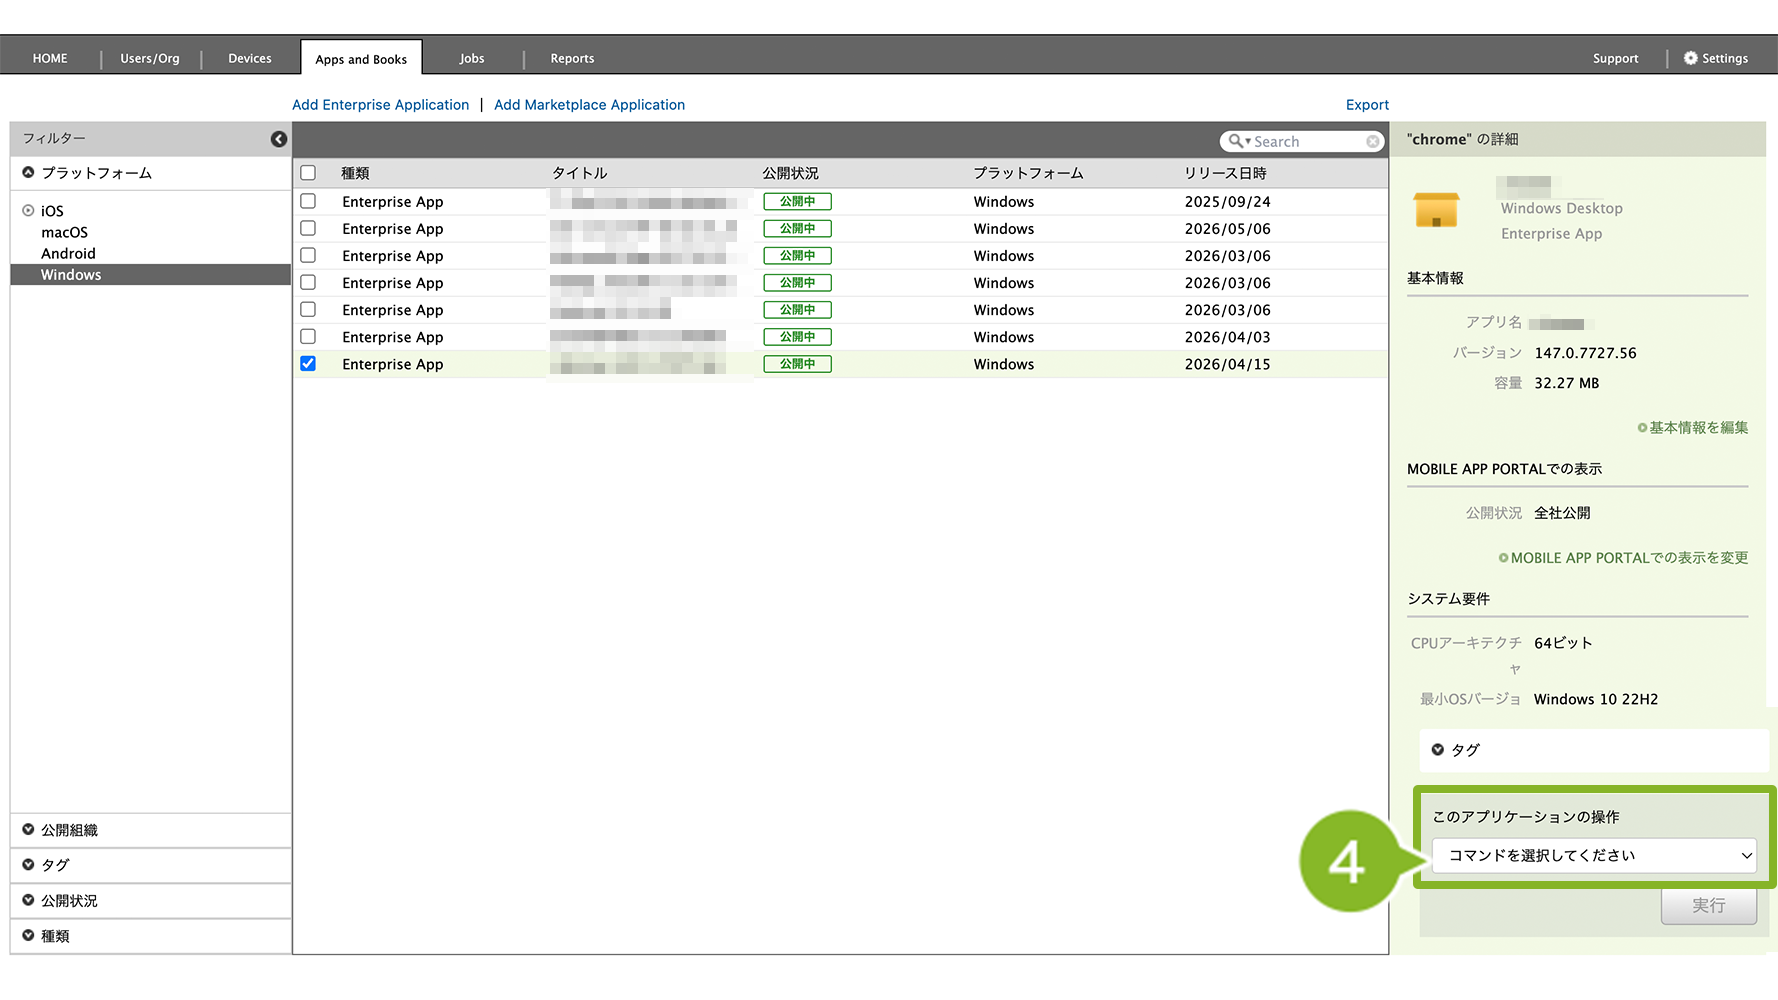This screenshot has height=1000, width=1778.
Task: Expand the 公開組織 filter section
Action: [28, 830]
